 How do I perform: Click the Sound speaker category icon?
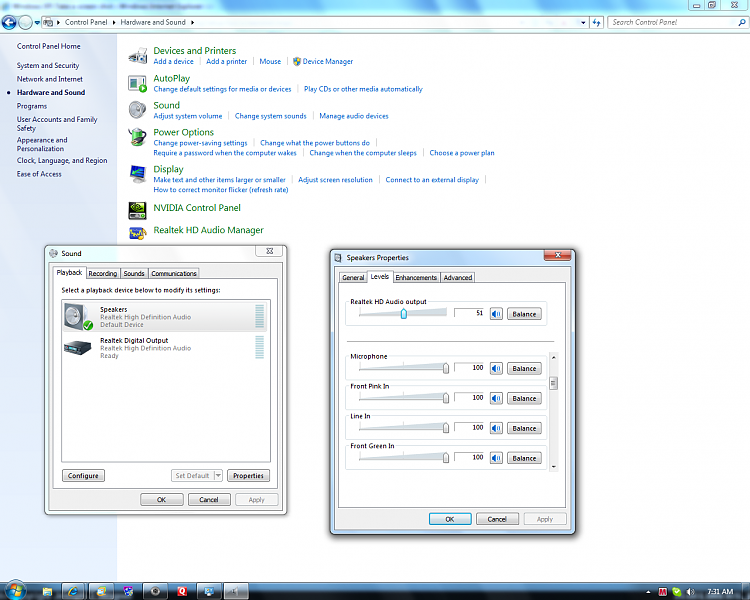tap(138, 110)
